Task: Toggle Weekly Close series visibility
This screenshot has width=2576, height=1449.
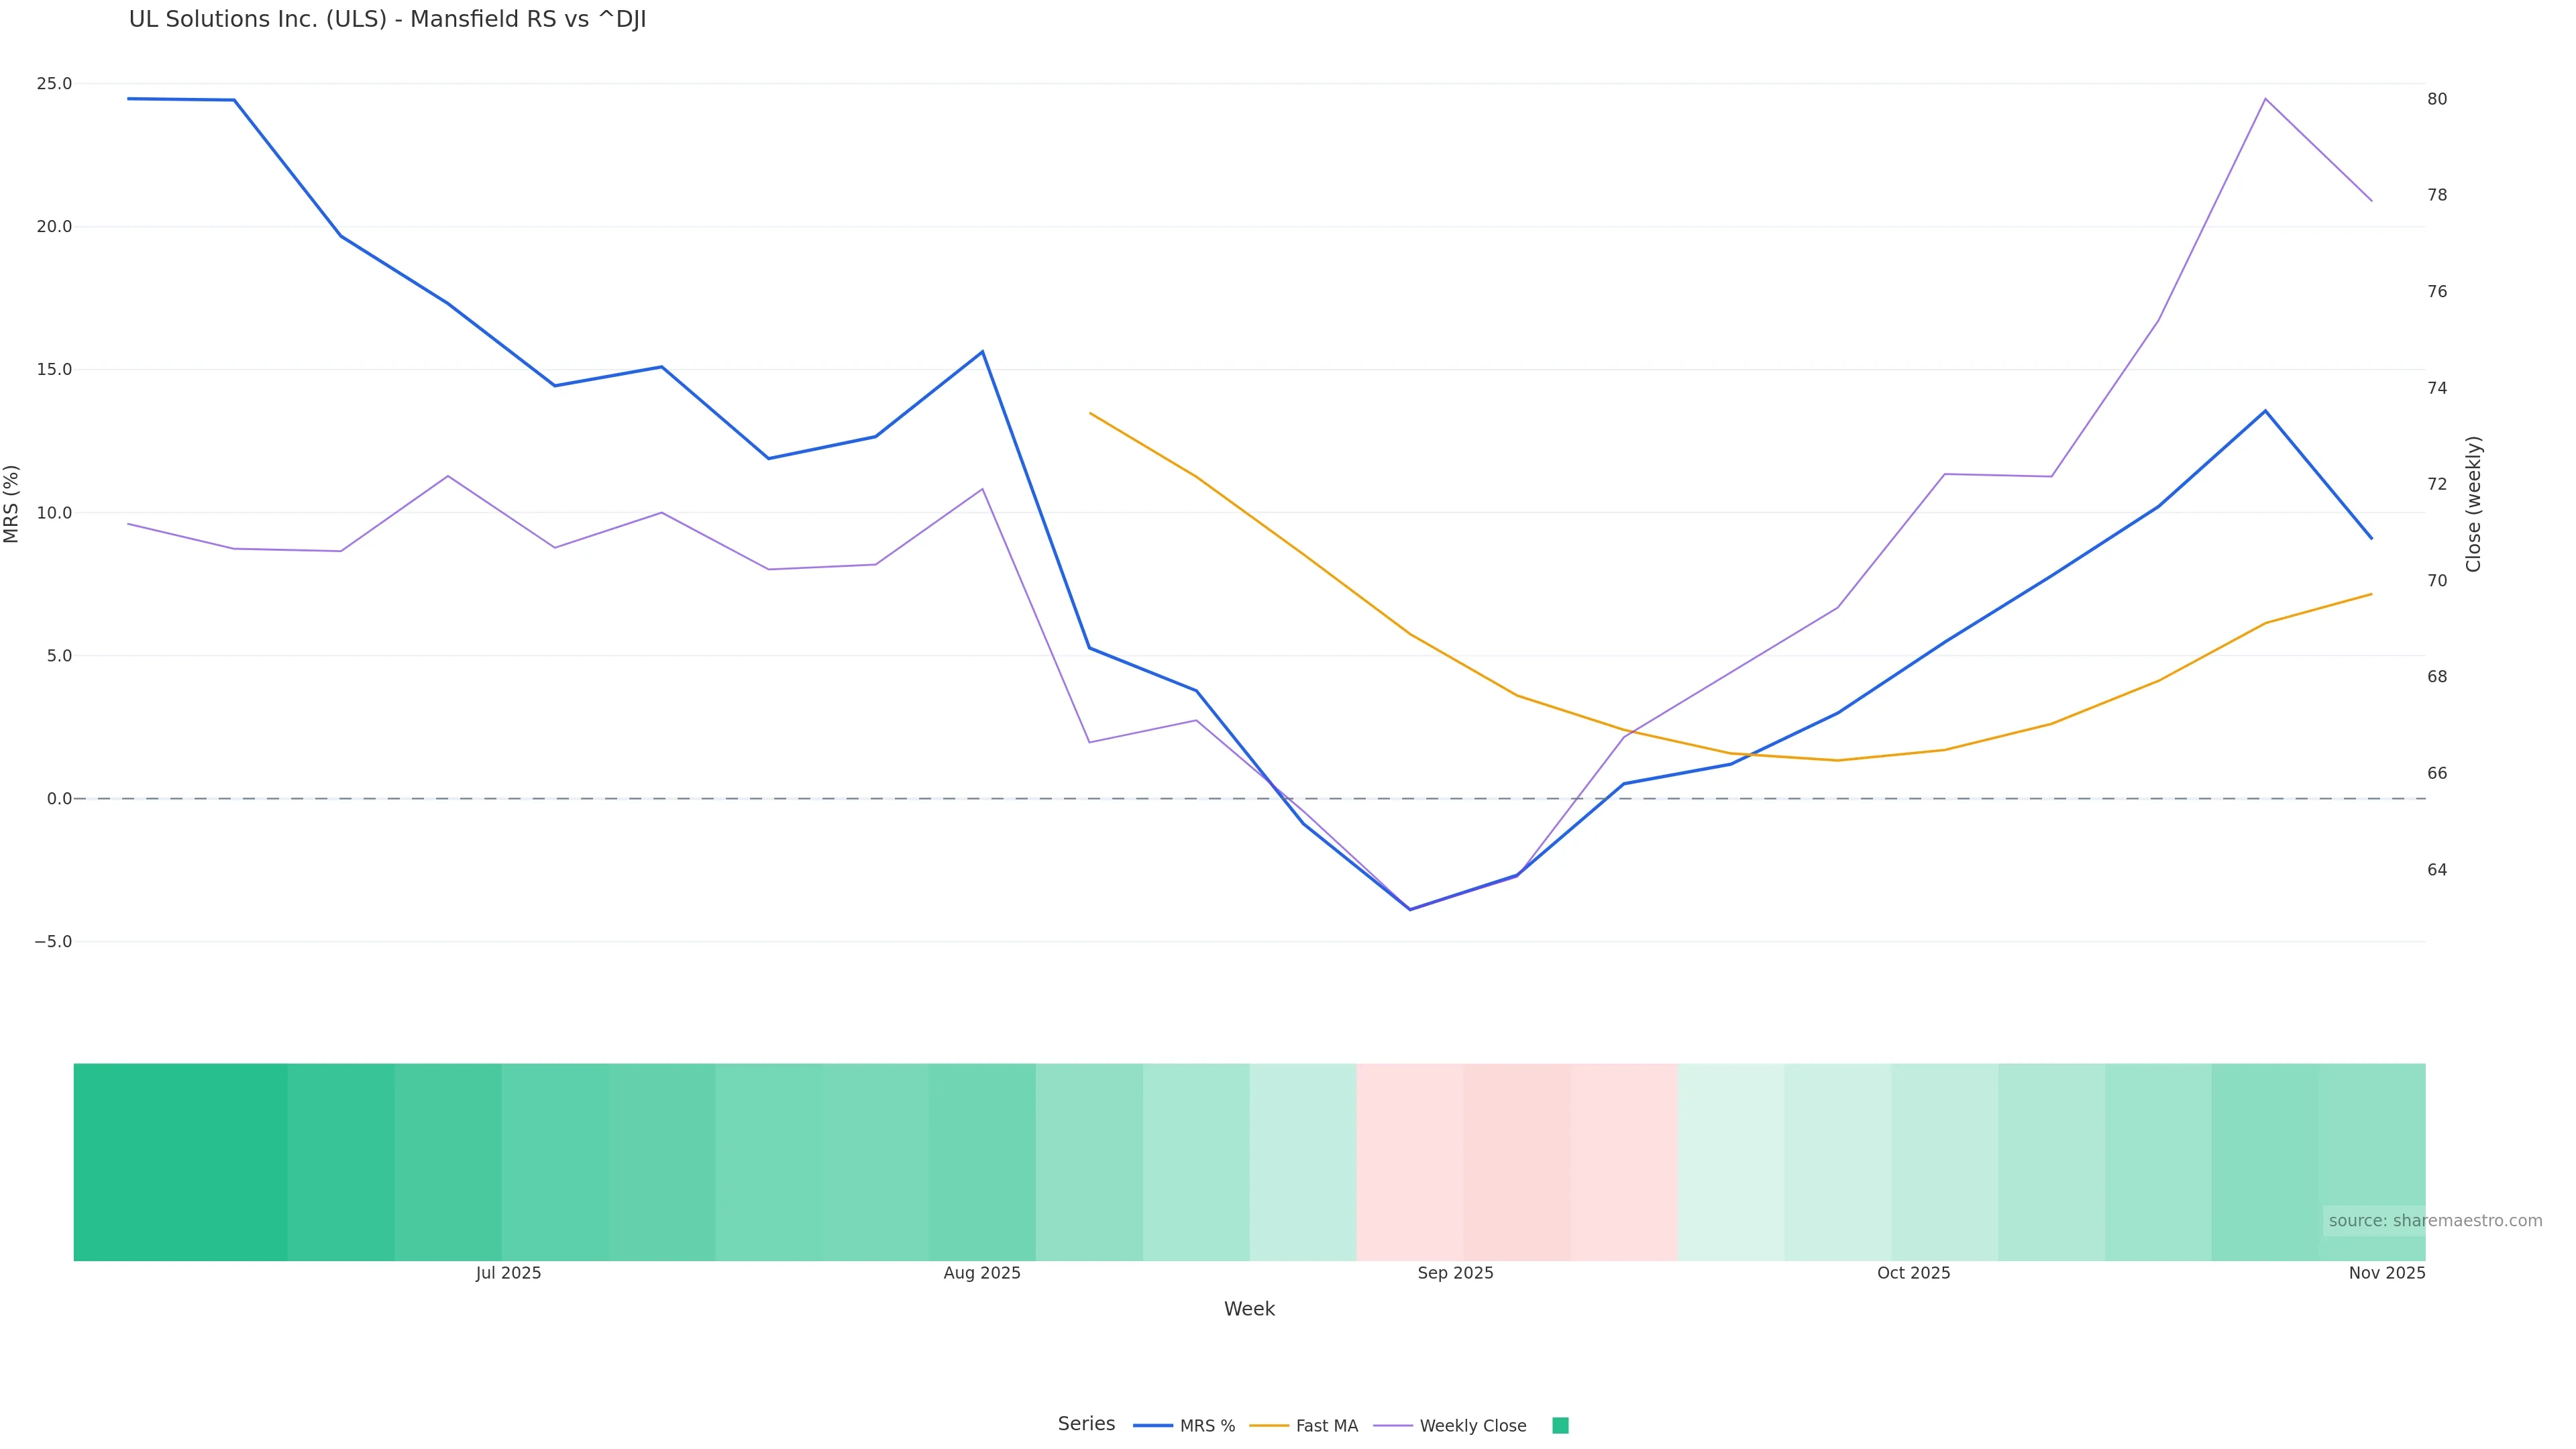Action: tap(1472, 1426)
